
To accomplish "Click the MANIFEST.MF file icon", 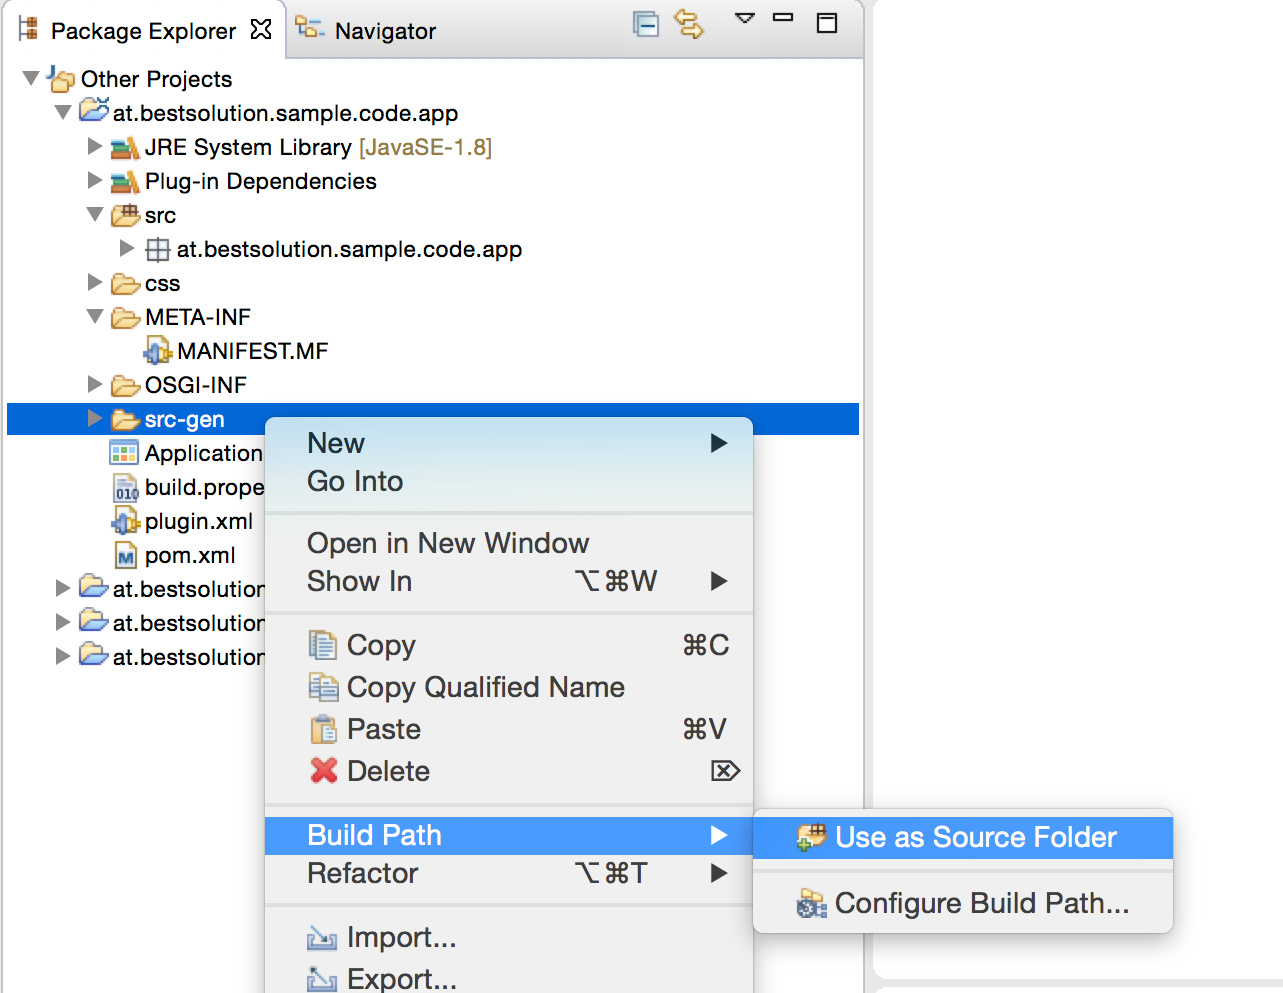I will pos(158,351).
